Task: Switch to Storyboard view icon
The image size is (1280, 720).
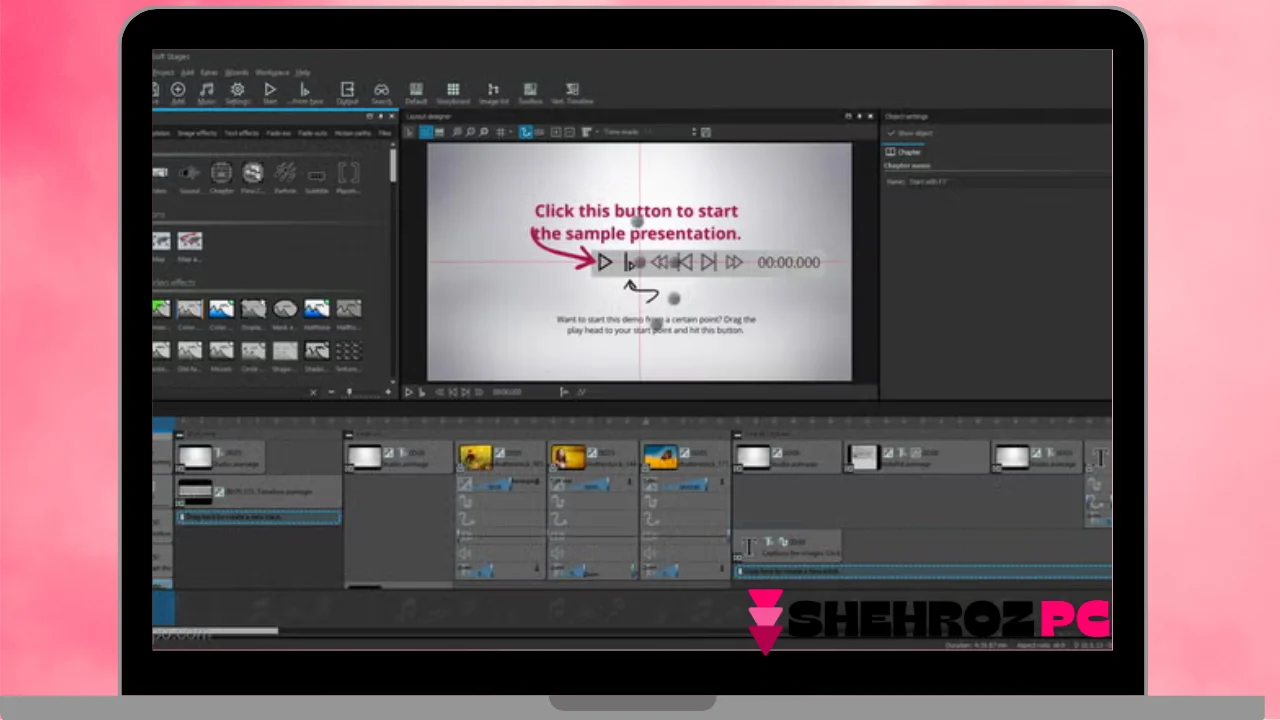Action: (x=453, y=90)
